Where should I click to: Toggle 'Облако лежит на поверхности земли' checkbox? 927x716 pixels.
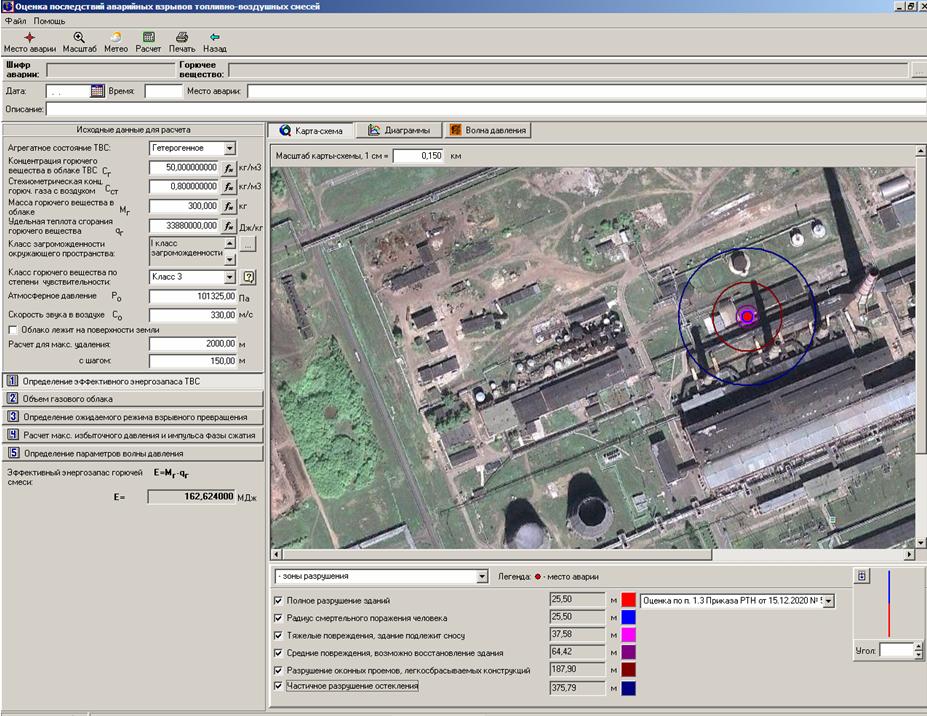coord(12,329)
